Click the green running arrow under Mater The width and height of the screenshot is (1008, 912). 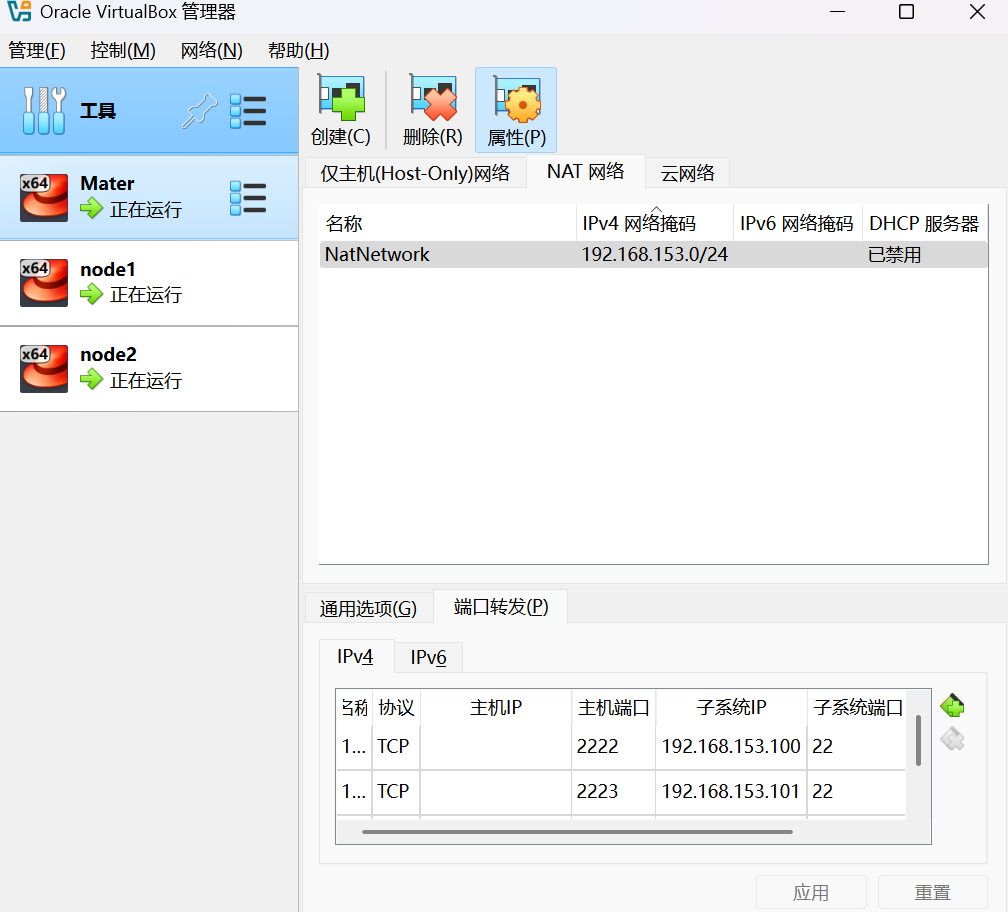click(x=91, y=208)
